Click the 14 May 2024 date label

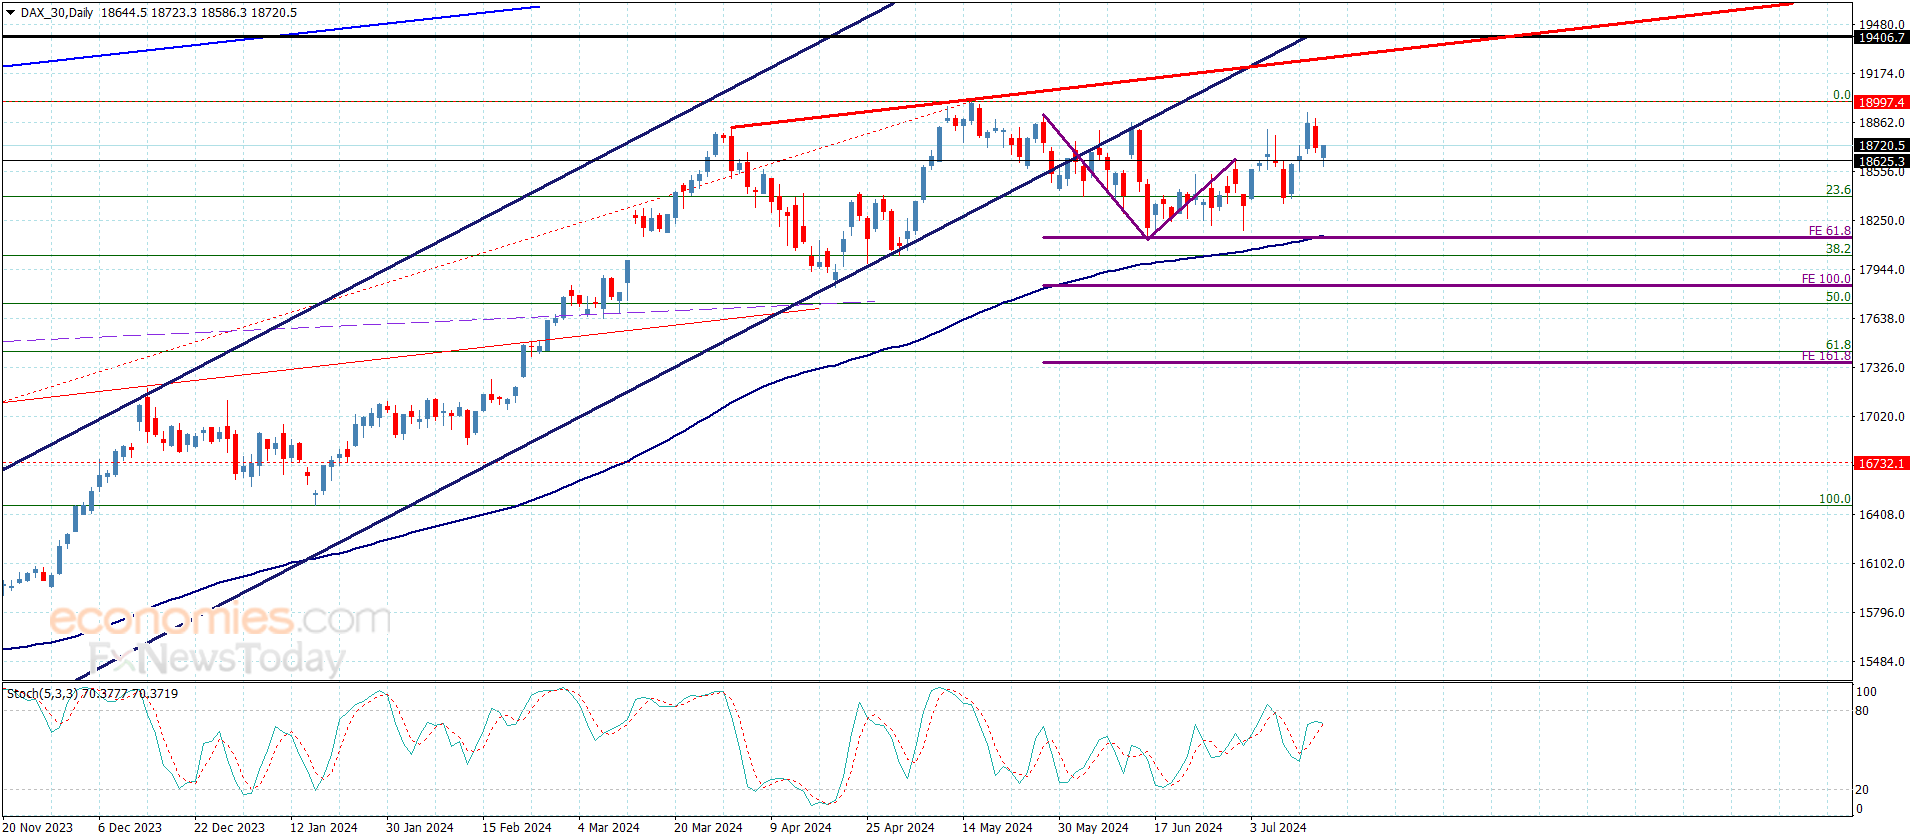coord(997,827)
